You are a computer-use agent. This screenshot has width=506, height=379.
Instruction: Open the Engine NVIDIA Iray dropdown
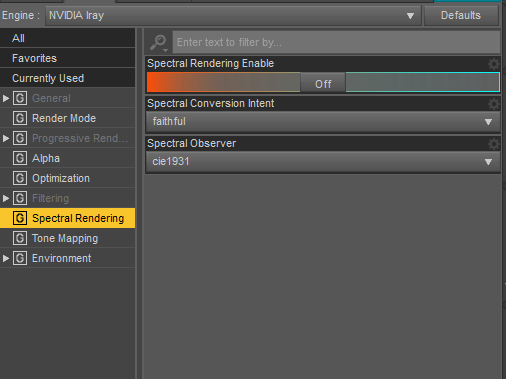[x=233, y=15]
